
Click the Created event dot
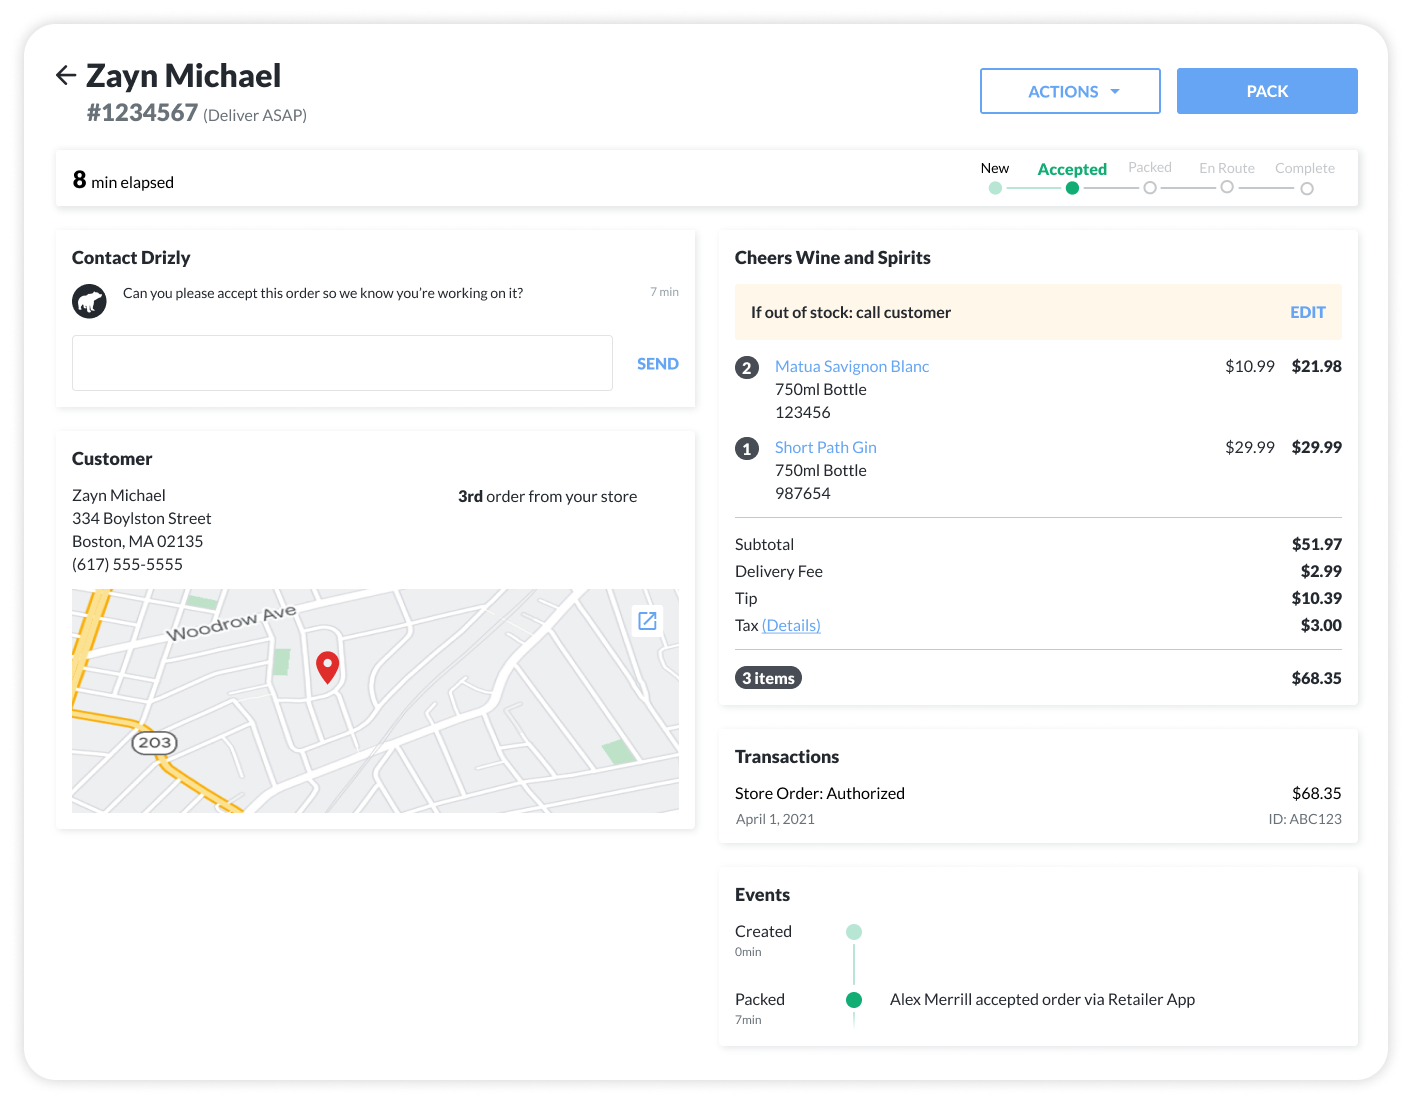pyautogui.click(x=854, y=932)
